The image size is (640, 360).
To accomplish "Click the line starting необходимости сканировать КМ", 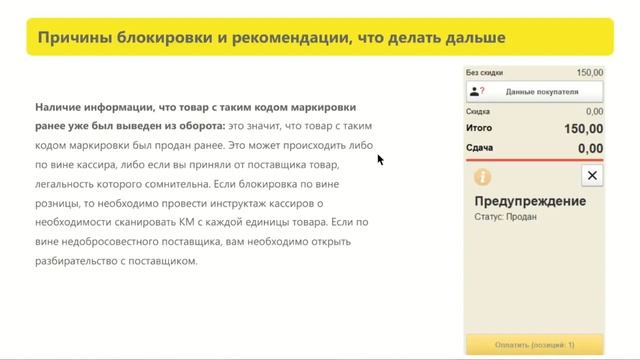I will (x=202, y=222).
